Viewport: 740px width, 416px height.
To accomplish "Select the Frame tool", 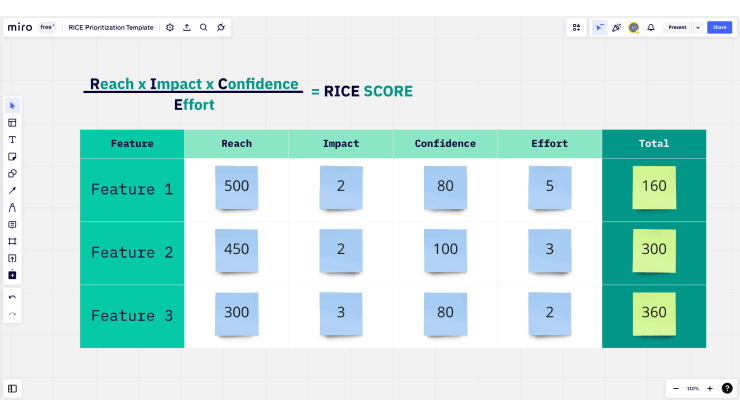I will pyautogui.click(x=13, y=241).
